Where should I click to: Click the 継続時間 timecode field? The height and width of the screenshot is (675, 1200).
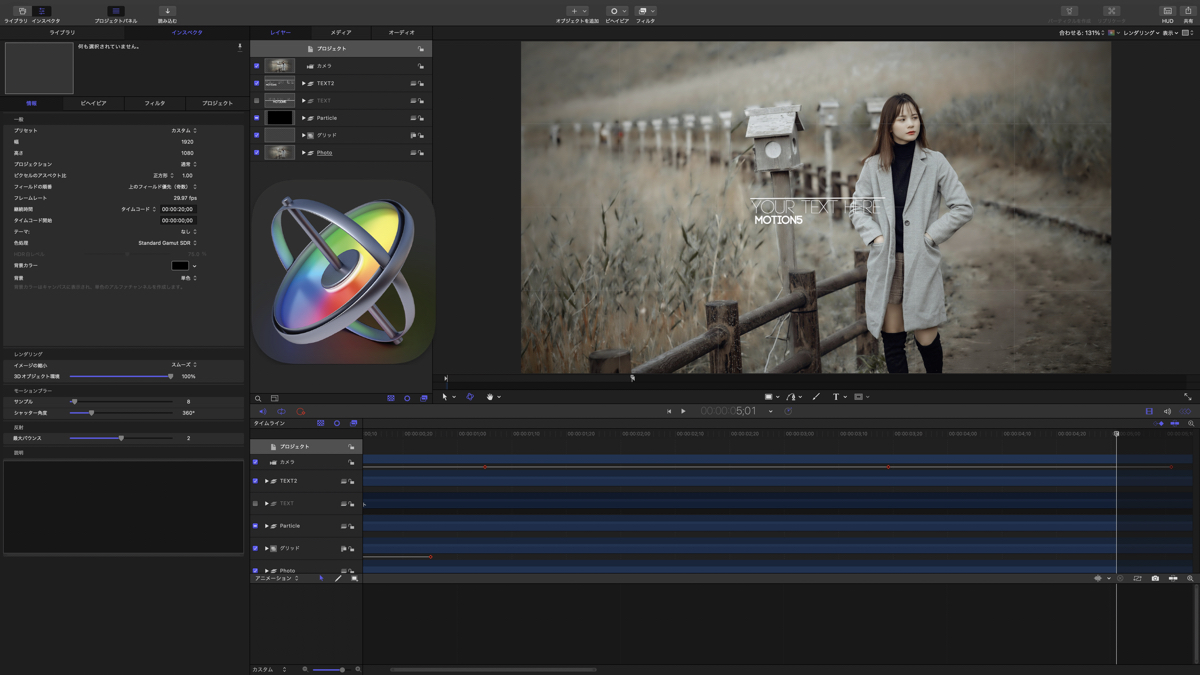(178, 209)
